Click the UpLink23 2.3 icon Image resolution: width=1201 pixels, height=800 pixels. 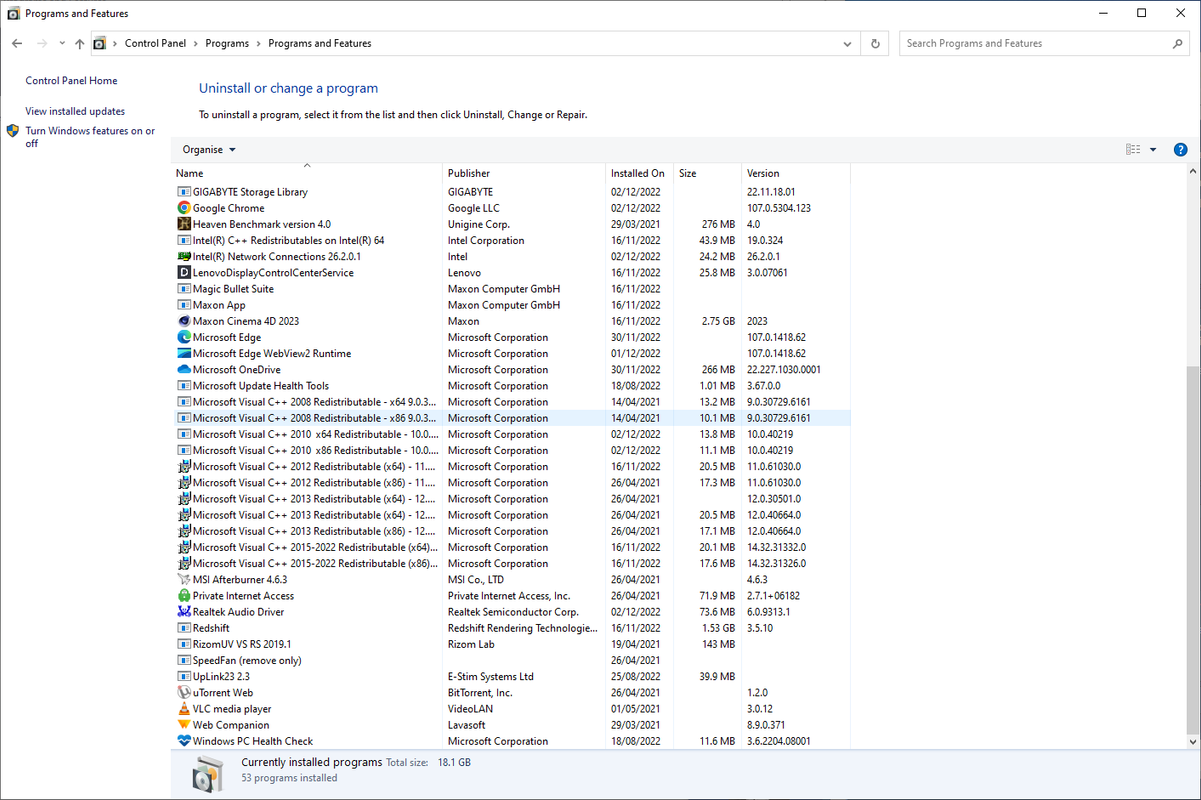(184, 677)
